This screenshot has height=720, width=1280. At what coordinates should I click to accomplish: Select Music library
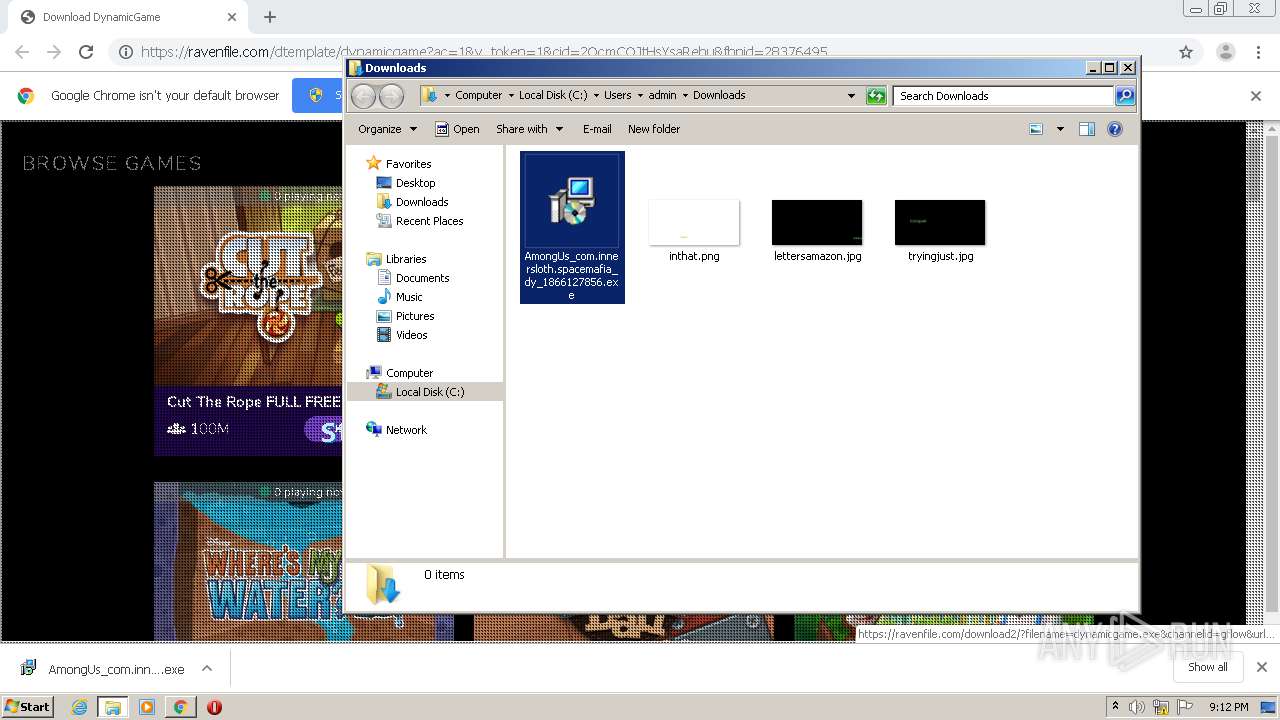400,297
